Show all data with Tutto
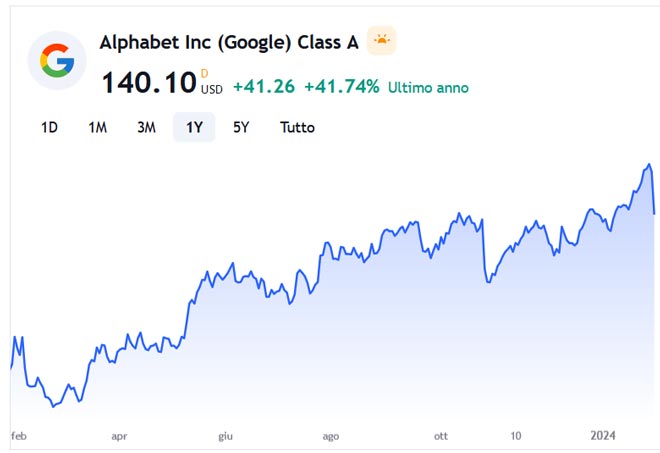This screenshot has height=453, width=660. 297,127
